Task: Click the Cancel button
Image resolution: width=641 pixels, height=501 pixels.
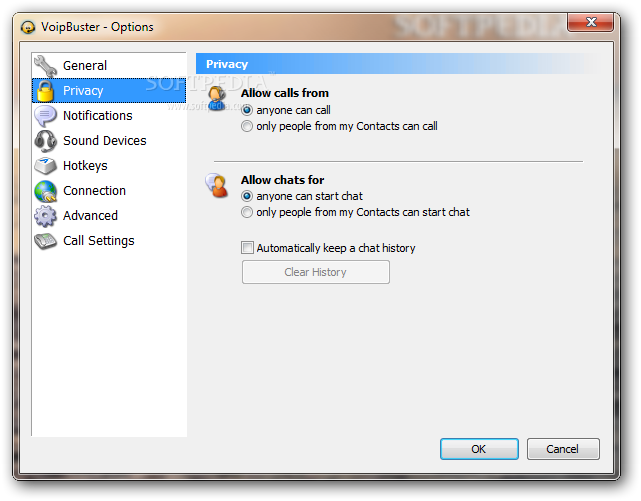Action: [x=563, y=449]
